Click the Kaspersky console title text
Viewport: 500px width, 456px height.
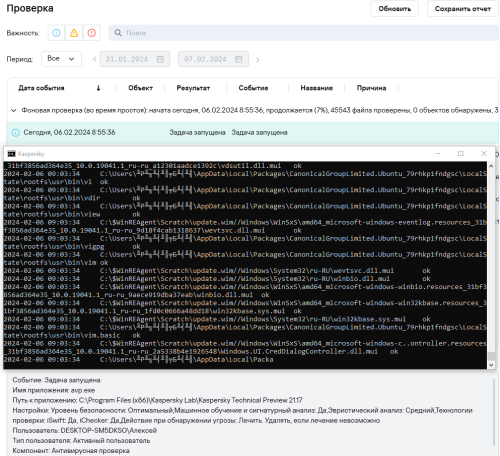pyautogui.click(x=31, y=154)
